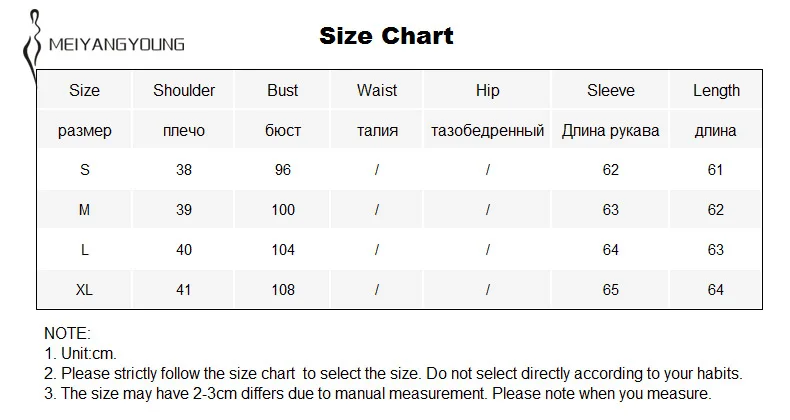Click the MEIYANGYOUNG brand name text
This screenshot has width=790, height=420.
[x=116, y=44]
